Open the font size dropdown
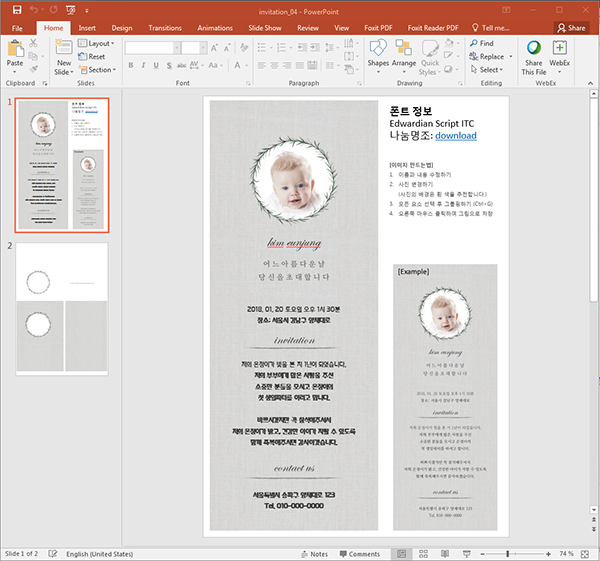This screenshot has height=561, width=600. [x=204, y=48]
